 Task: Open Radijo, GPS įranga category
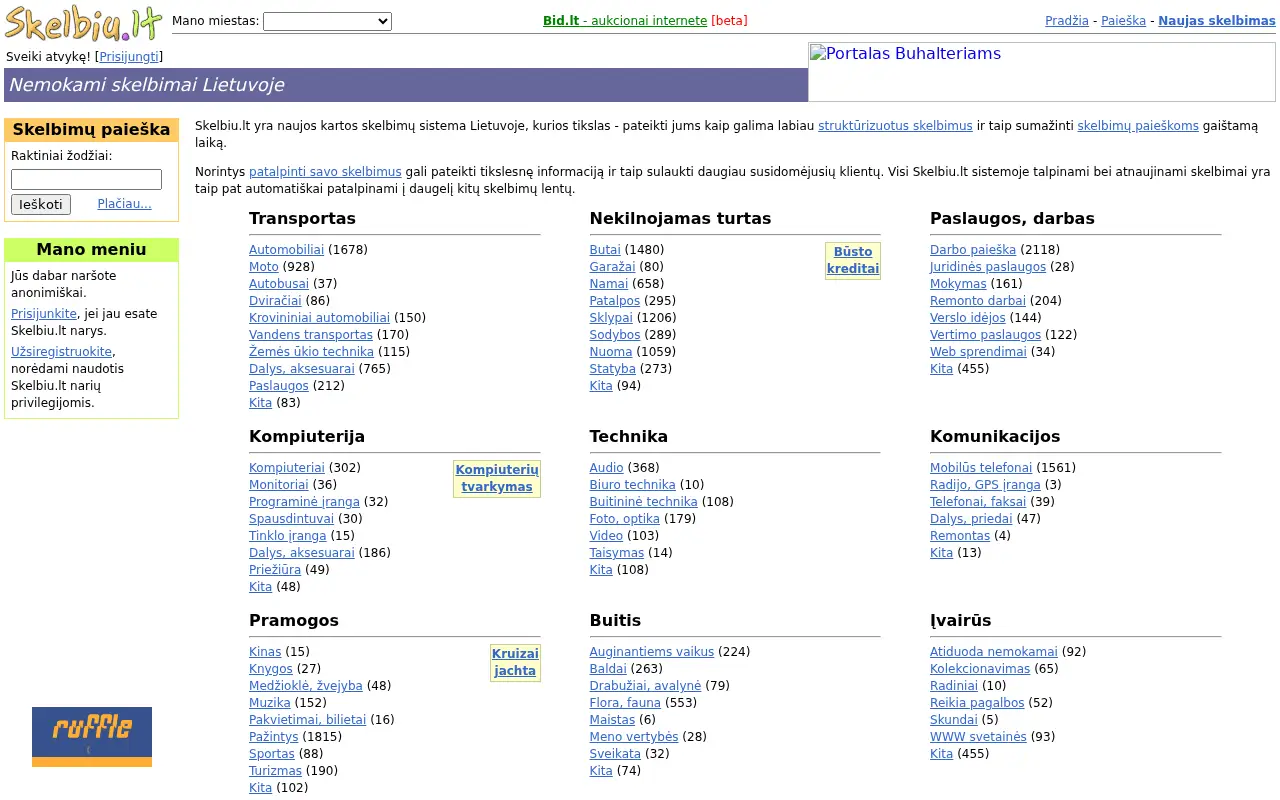click(985, 485)
